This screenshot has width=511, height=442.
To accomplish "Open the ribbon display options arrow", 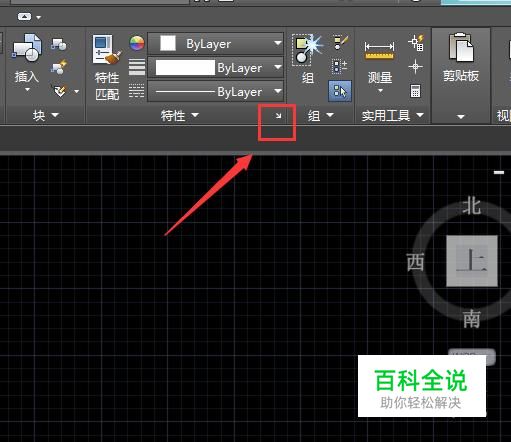I will (39, 17).
